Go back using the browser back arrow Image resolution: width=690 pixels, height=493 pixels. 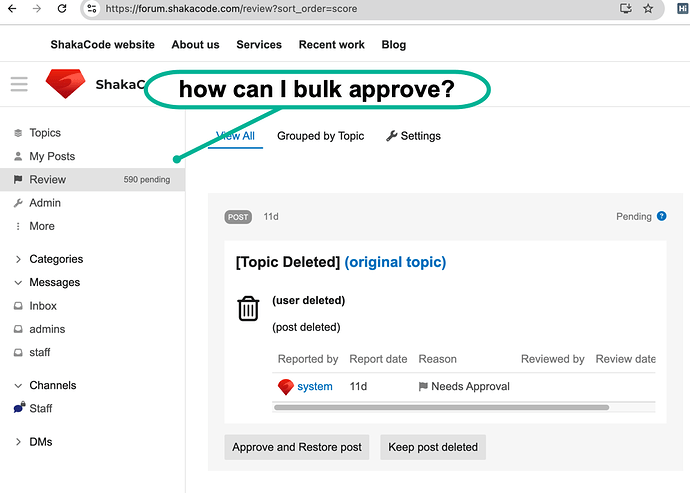[x=12, y=8]
